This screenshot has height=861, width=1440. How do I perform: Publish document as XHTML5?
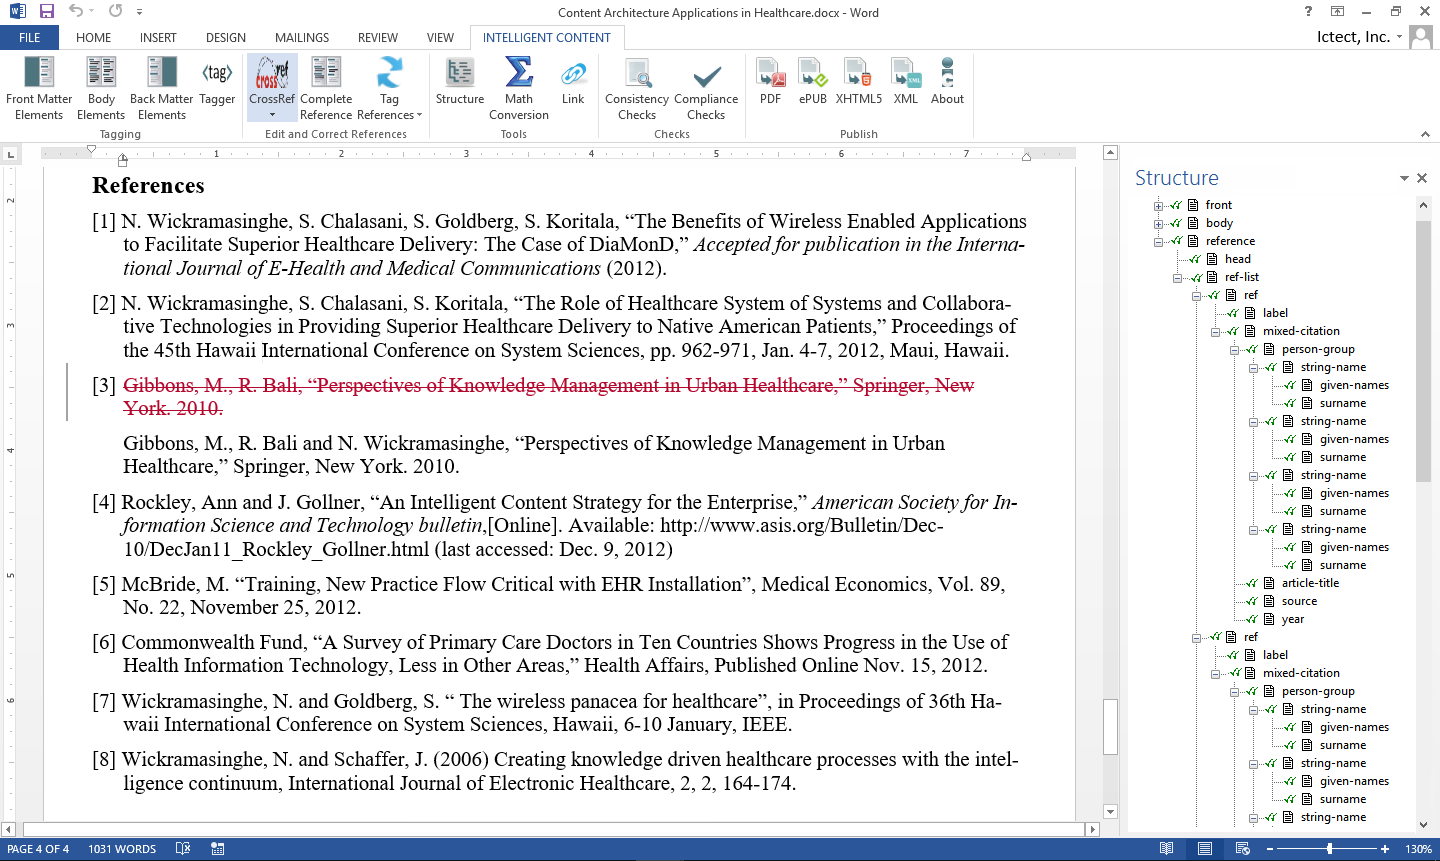click(859, 81)
